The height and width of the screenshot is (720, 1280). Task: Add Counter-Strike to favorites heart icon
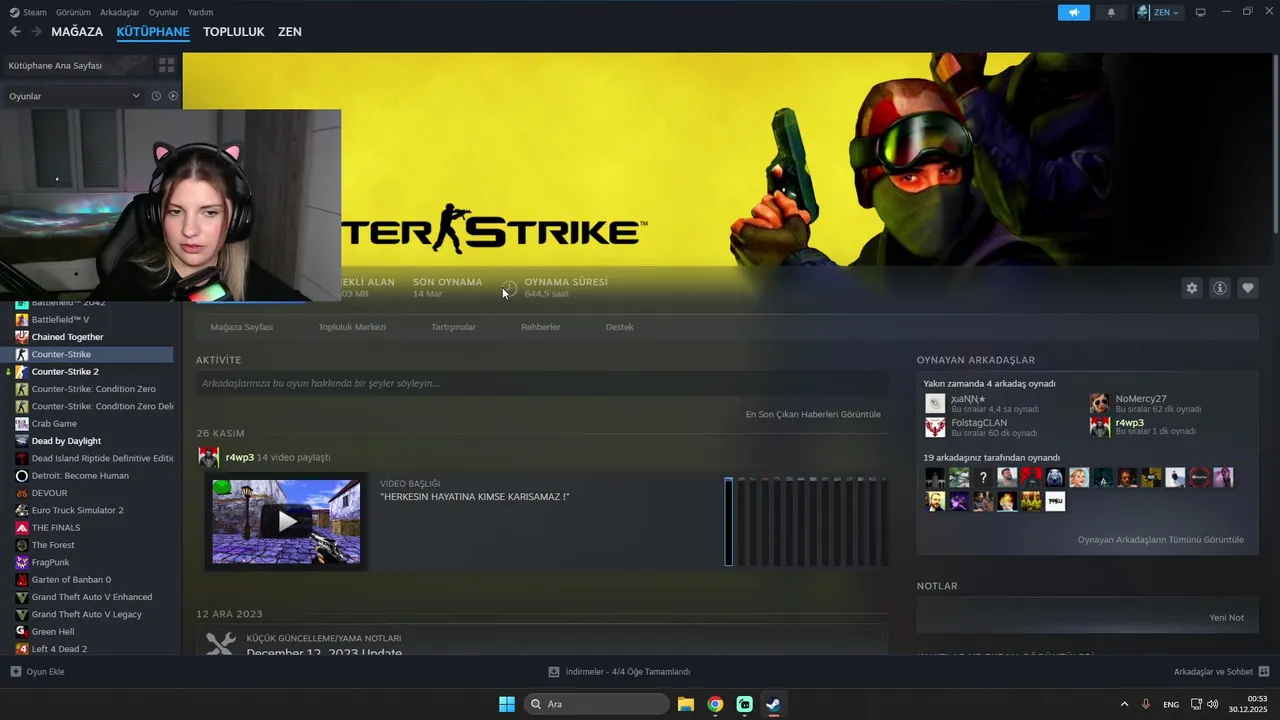tap(1248, 288)
